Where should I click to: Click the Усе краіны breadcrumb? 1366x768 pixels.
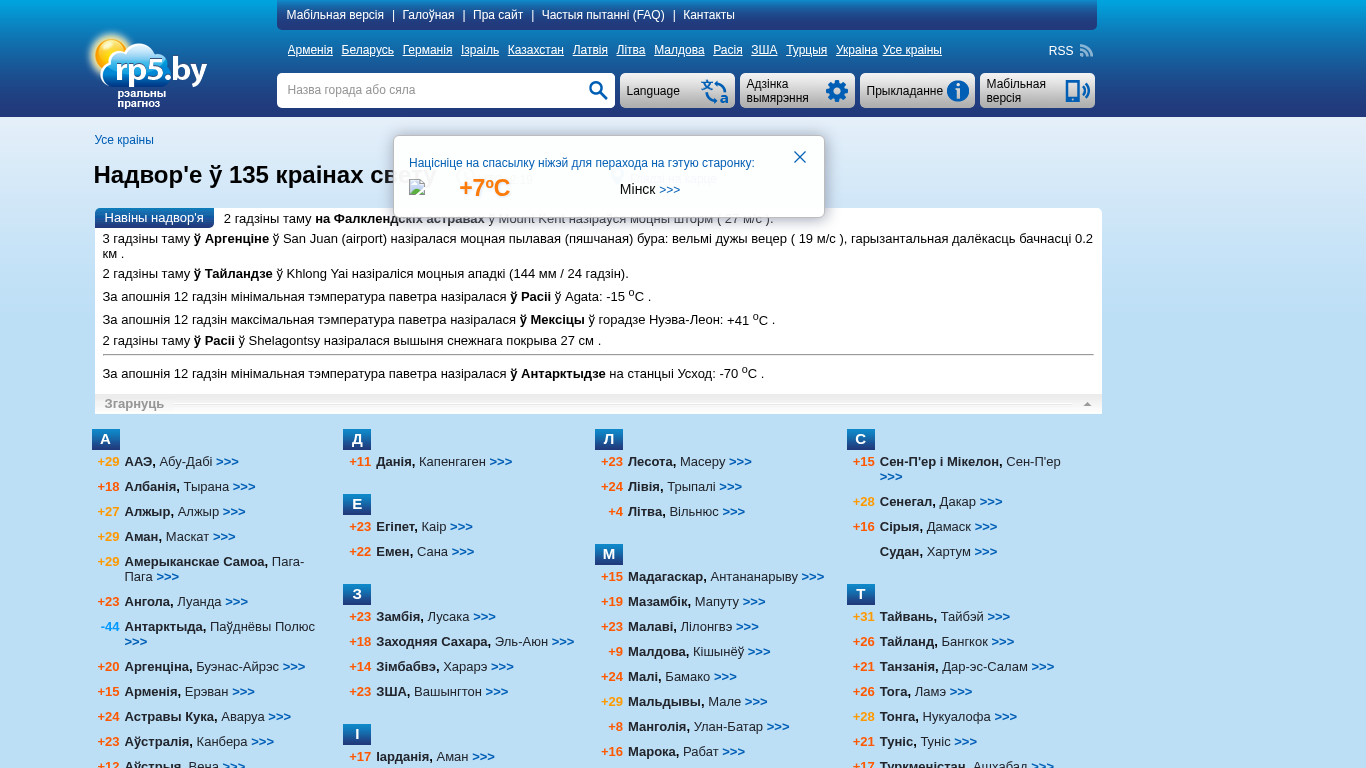coord(124,140)
